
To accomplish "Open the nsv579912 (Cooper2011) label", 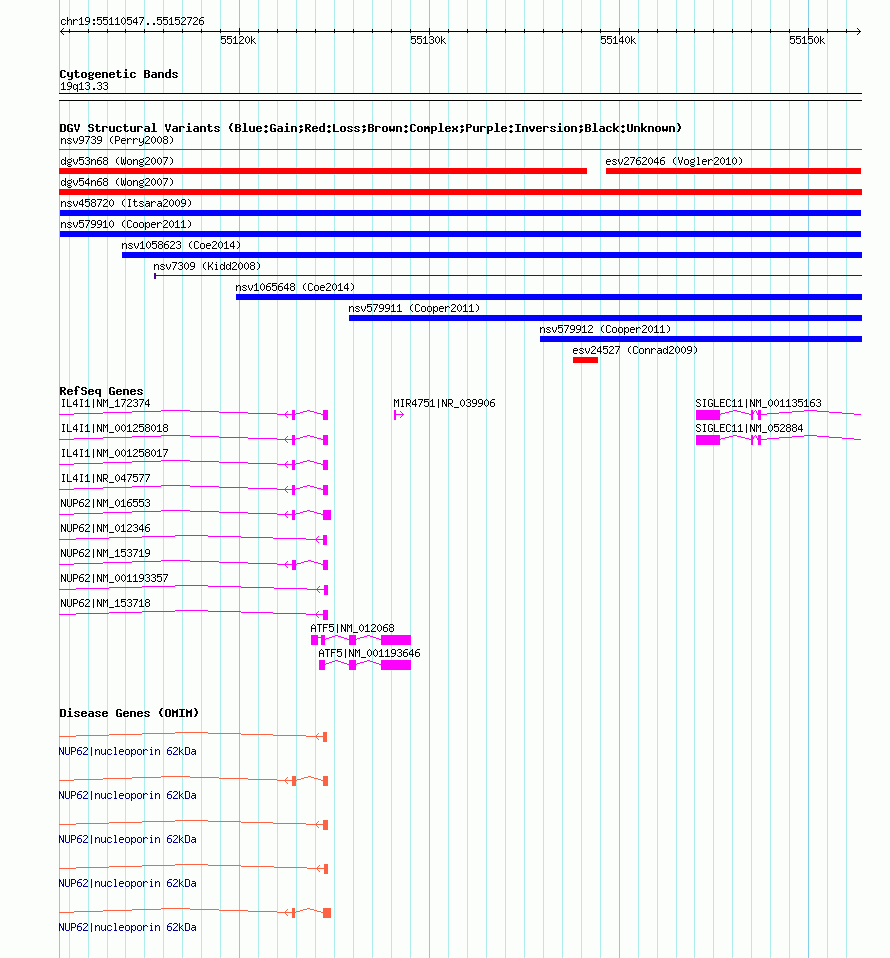I will click(x=605, y=329).
